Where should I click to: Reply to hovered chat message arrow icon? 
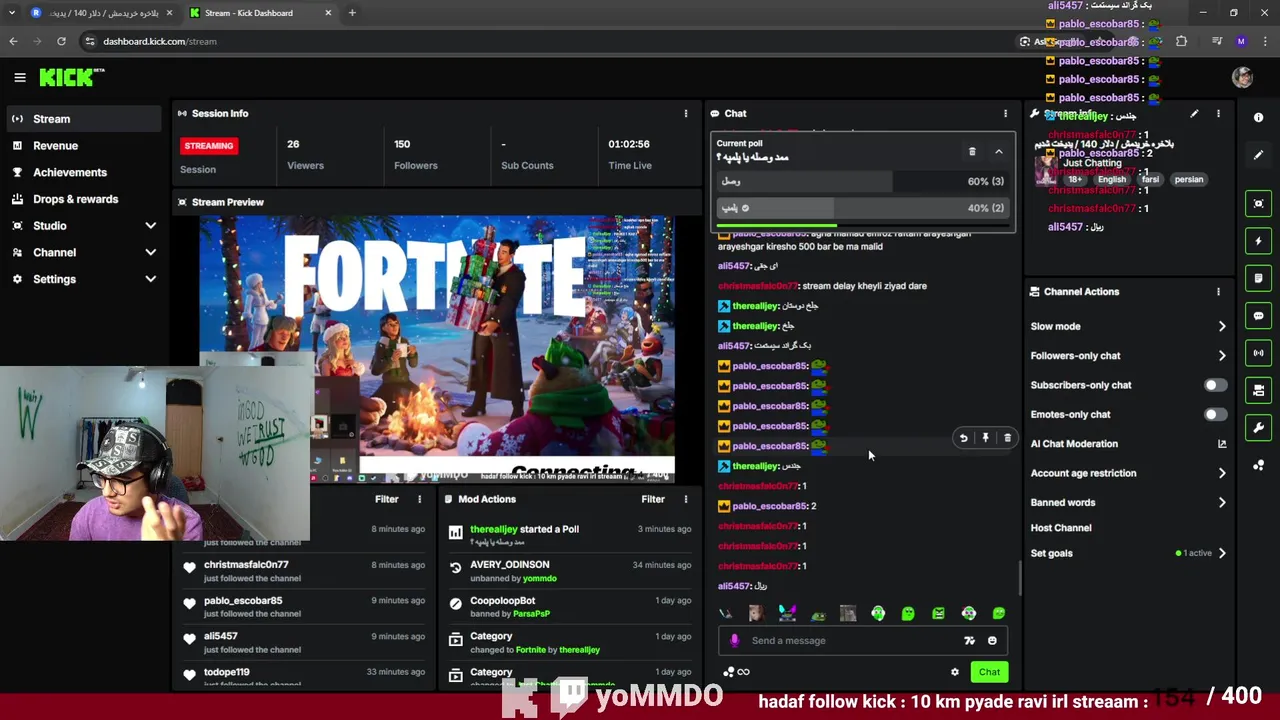point(963,438)
